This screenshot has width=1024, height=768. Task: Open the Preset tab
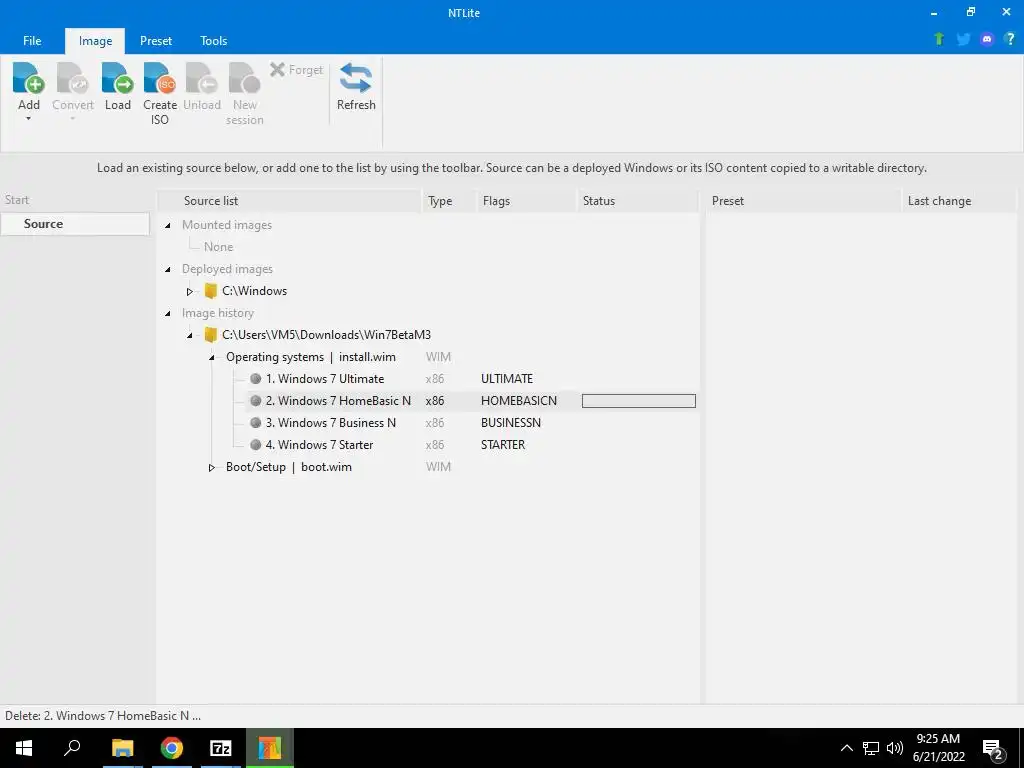click(x=156, y=40)
